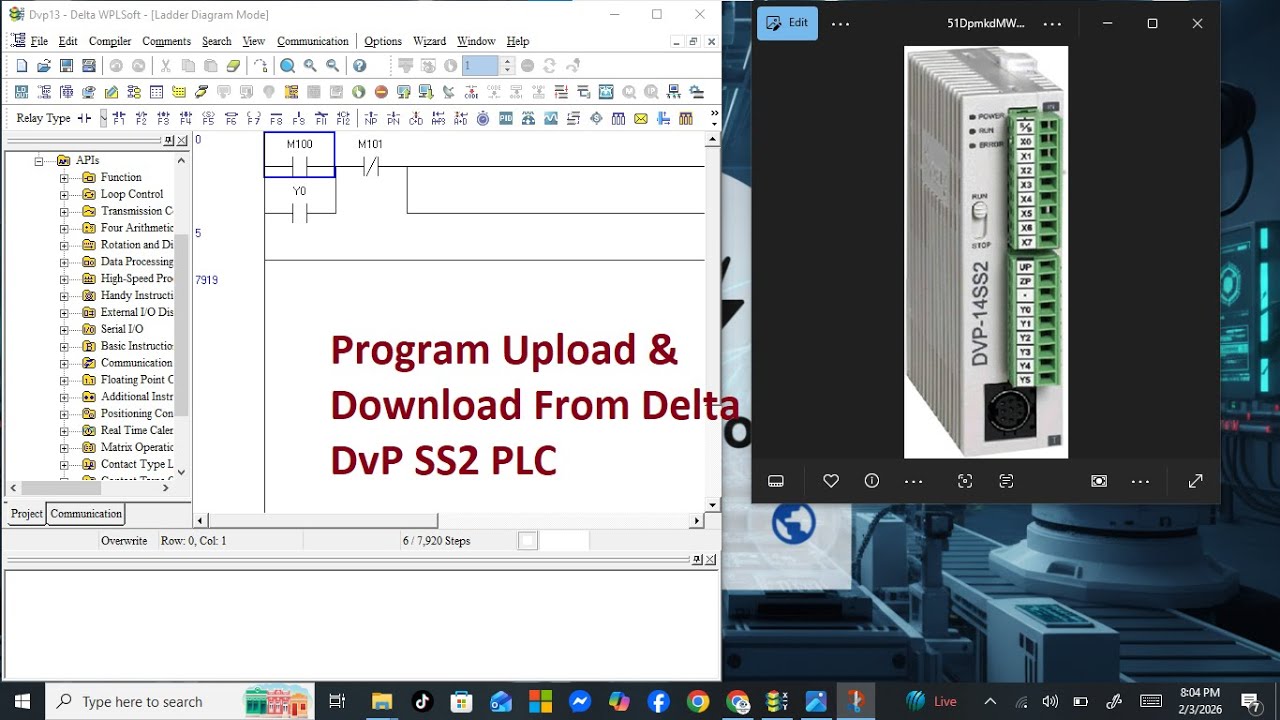Click the taskbar search box
The height and width of the screenshot is (720, 1280).
pyautogui.click(x=180, y=701)
